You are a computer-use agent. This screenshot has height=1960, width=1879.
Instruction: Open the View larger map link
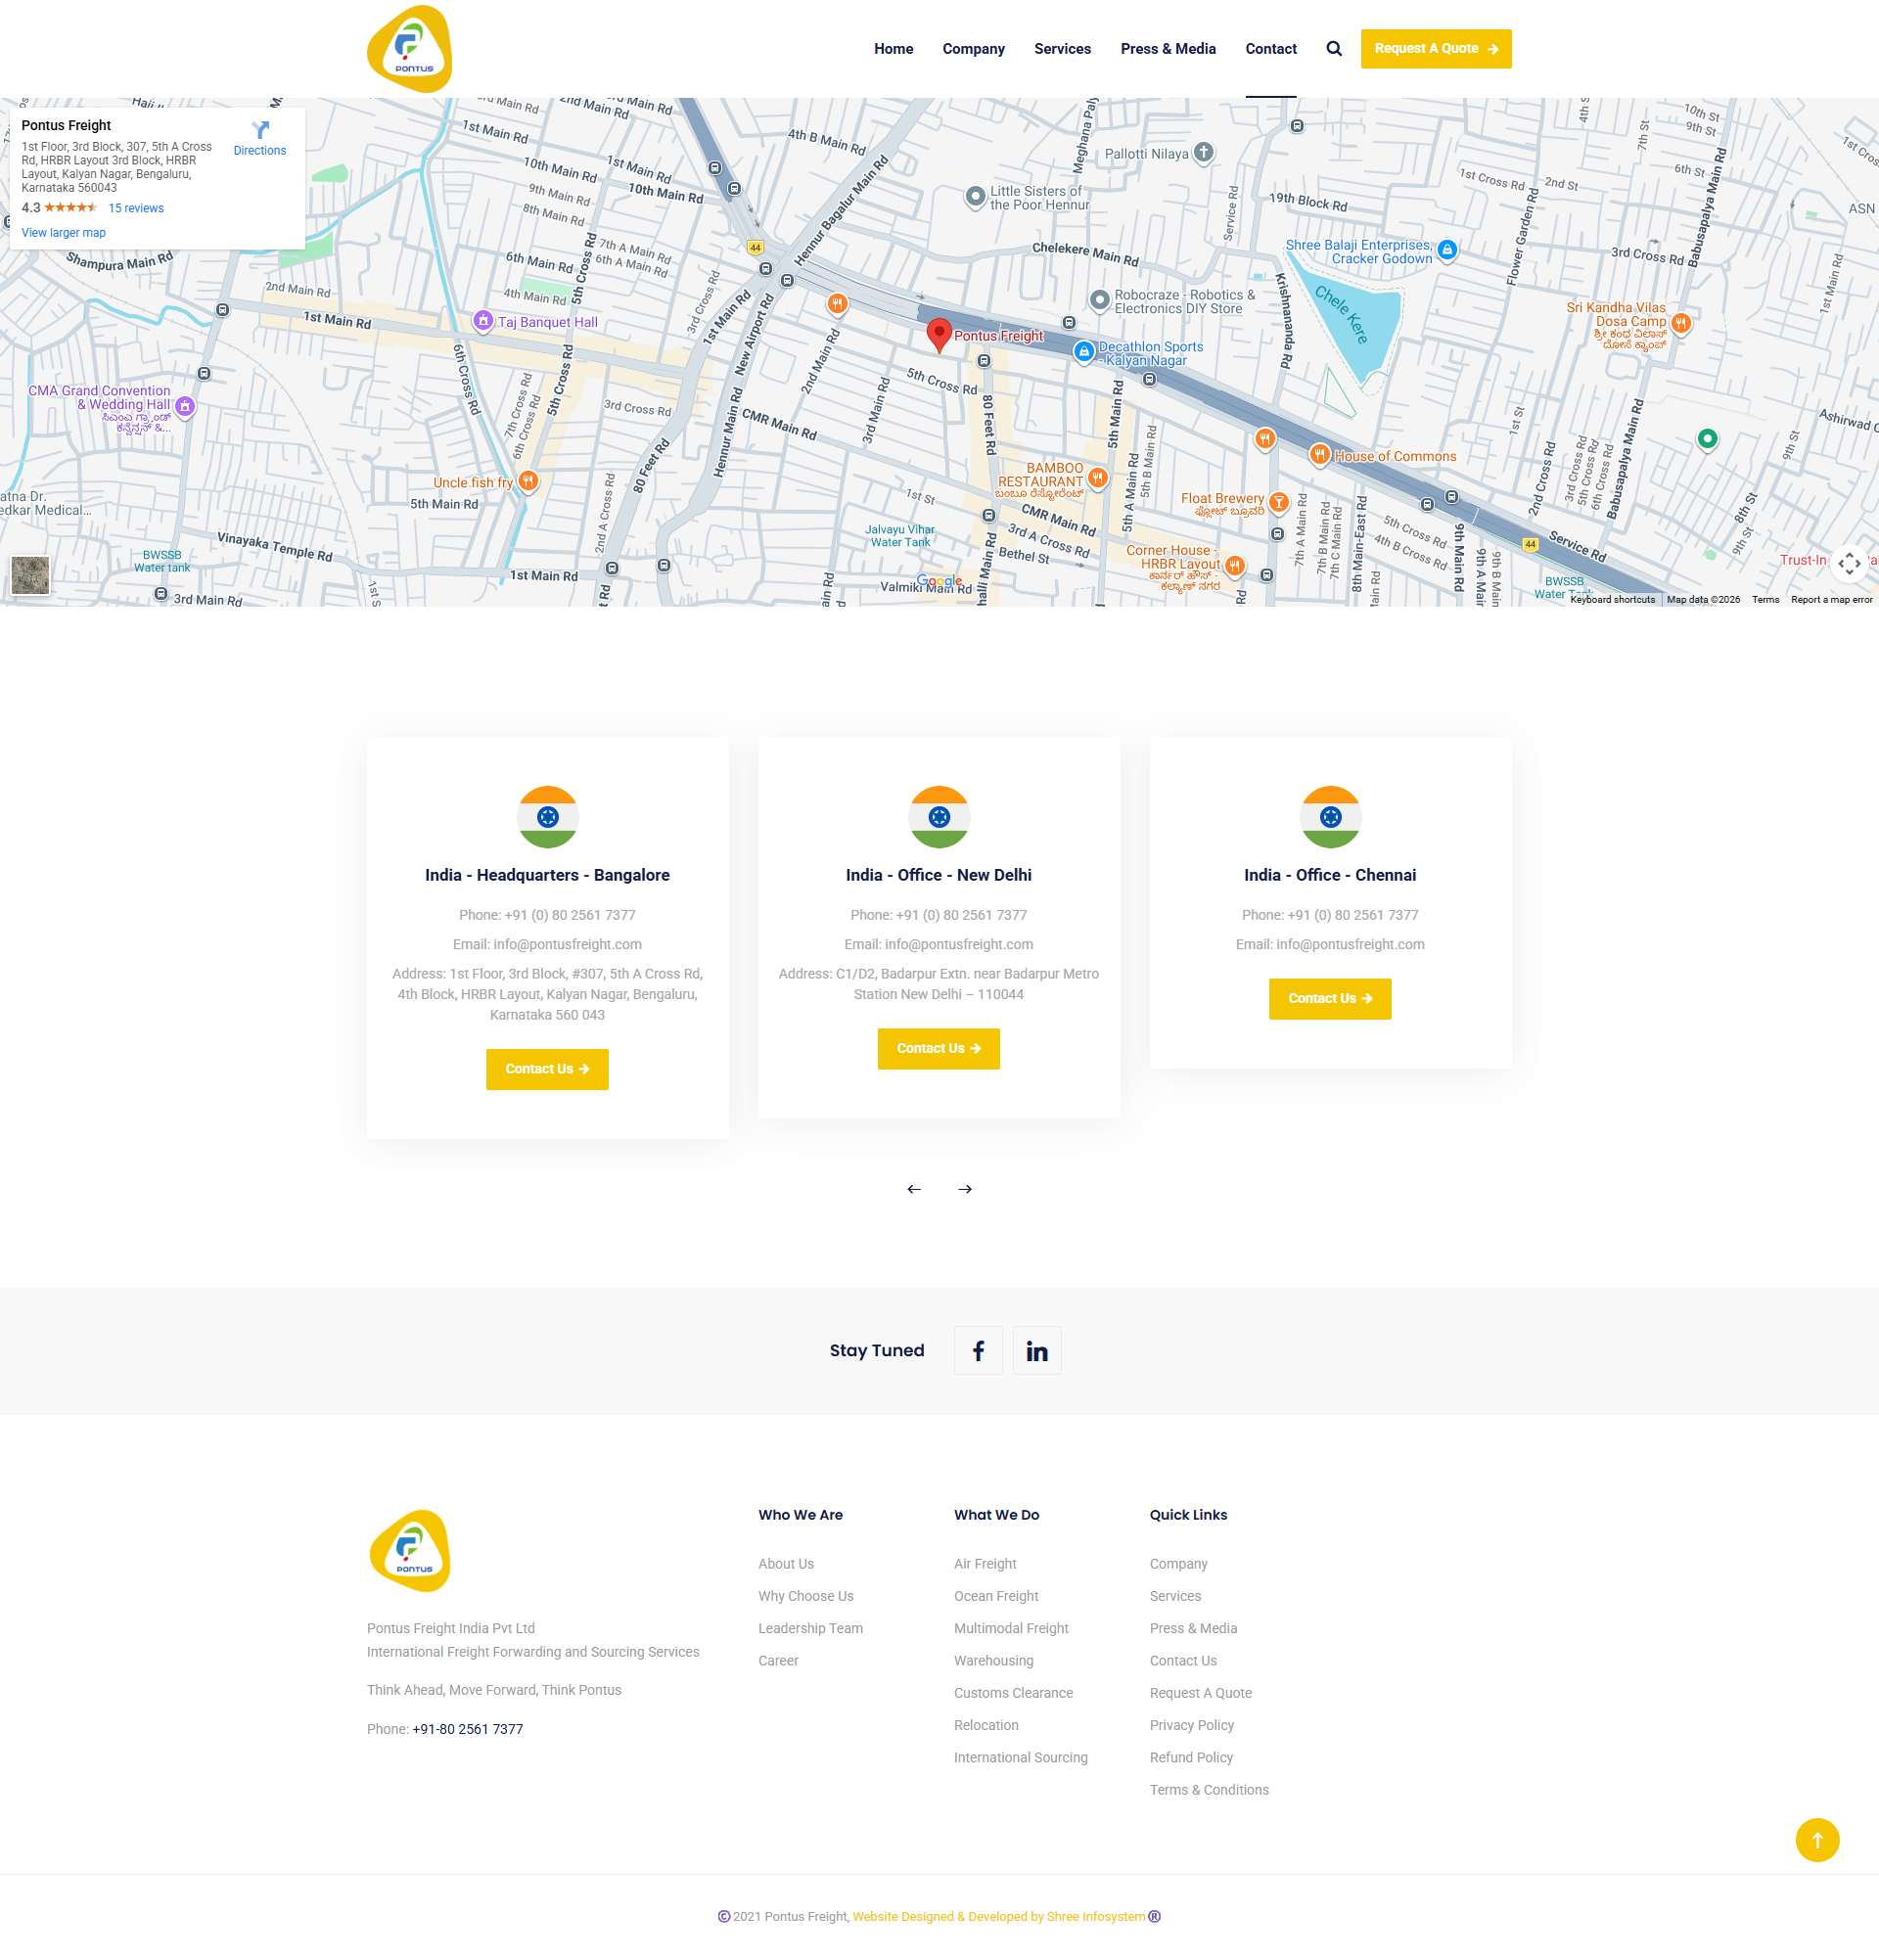63,233
